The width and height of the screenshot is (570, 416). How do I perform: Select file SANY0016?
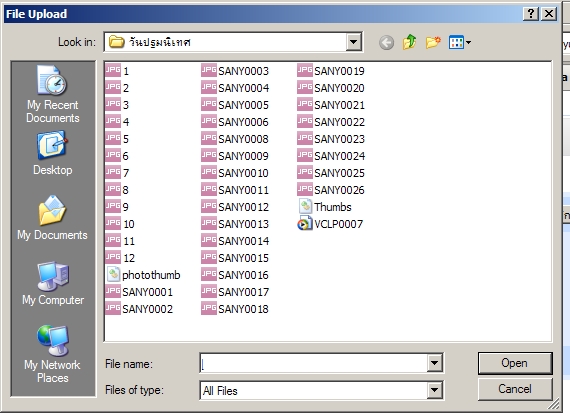tap(235, 275)
